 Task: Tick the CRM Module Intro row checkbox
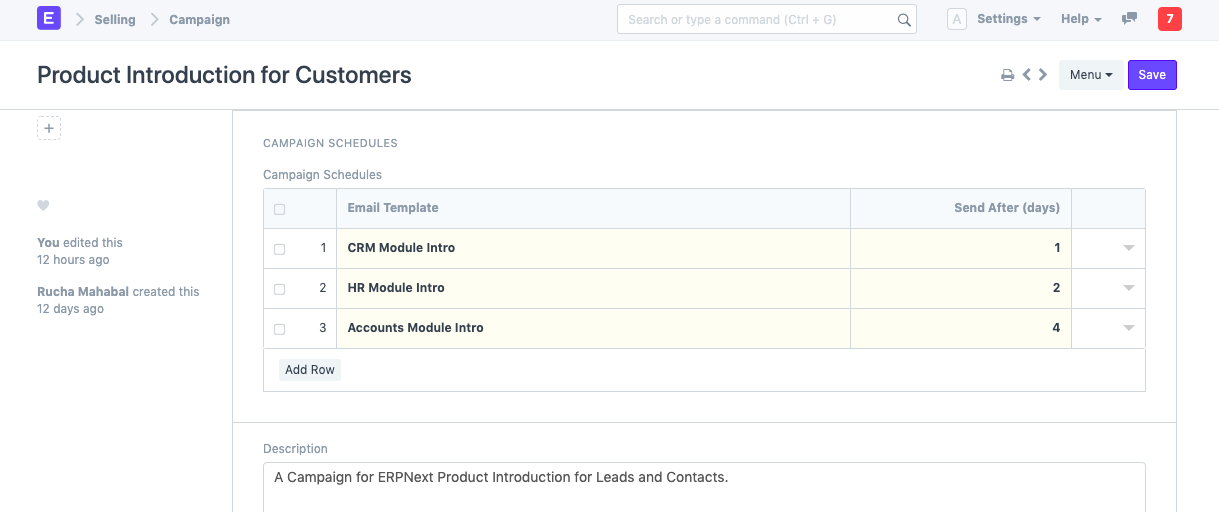tap(279, 249)
